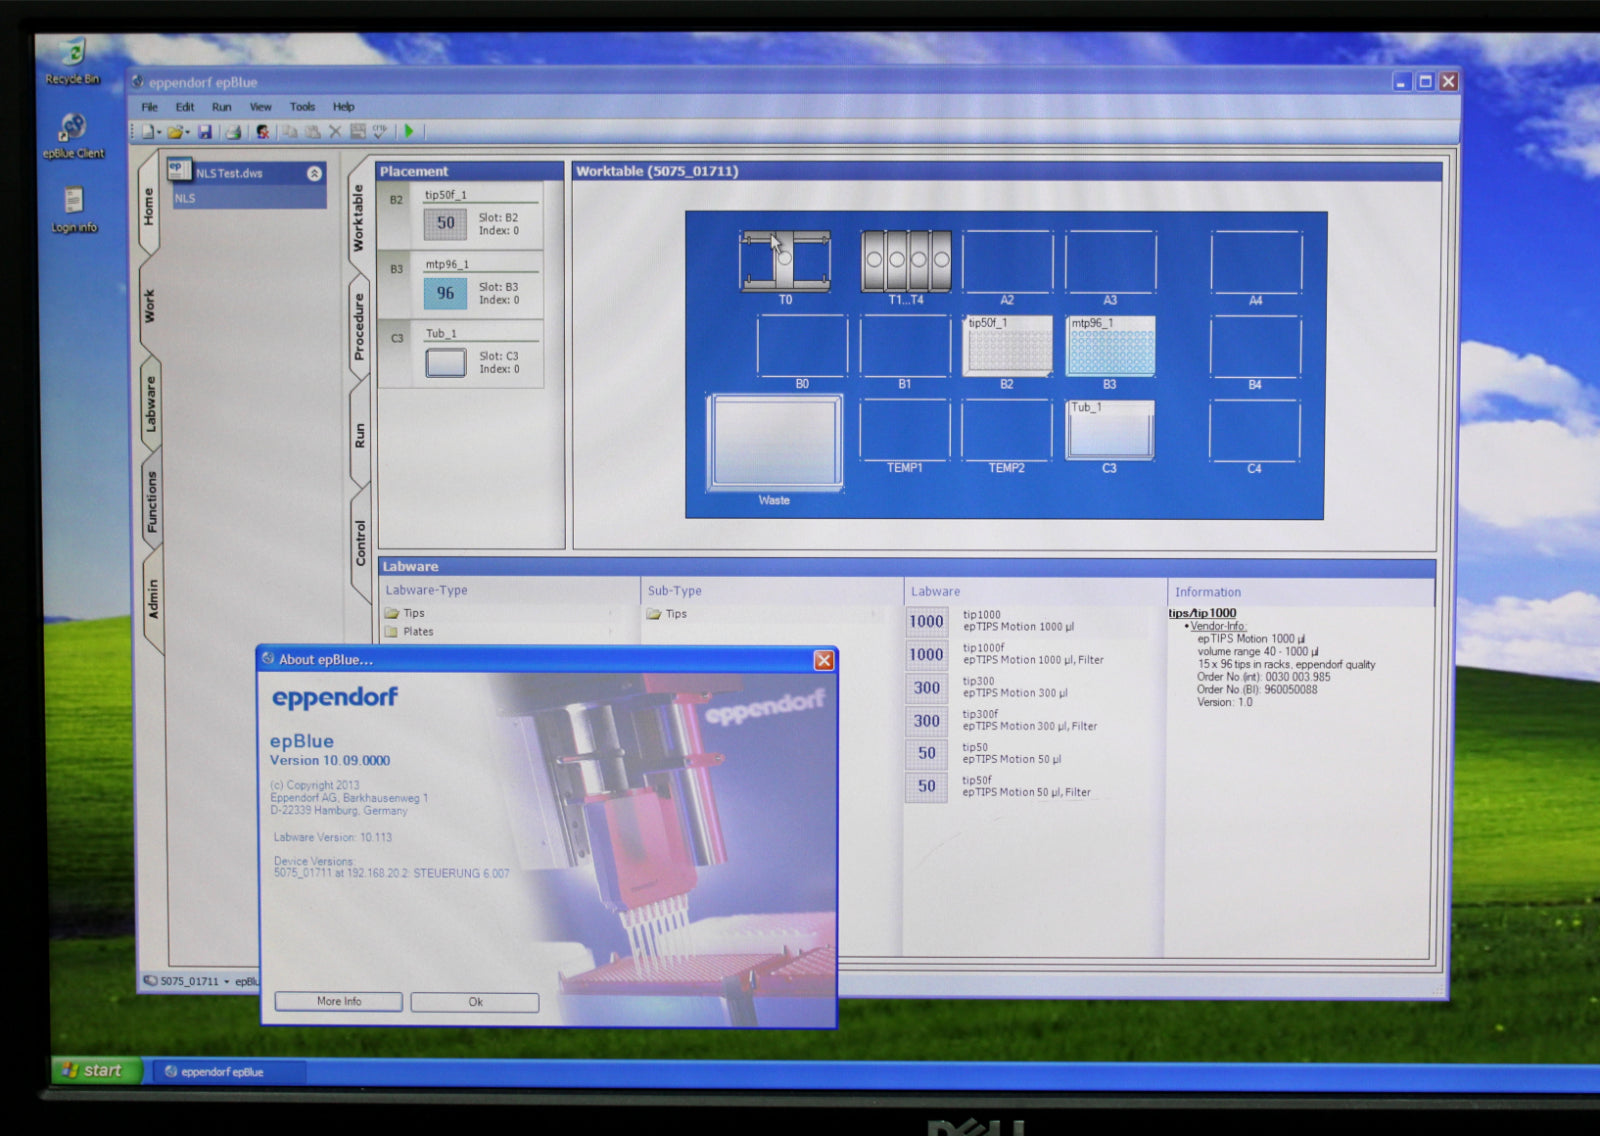The width and height of the screenshot is (1600, 1136).
Task: Open the Run menu
Action: tap(221, 107)
